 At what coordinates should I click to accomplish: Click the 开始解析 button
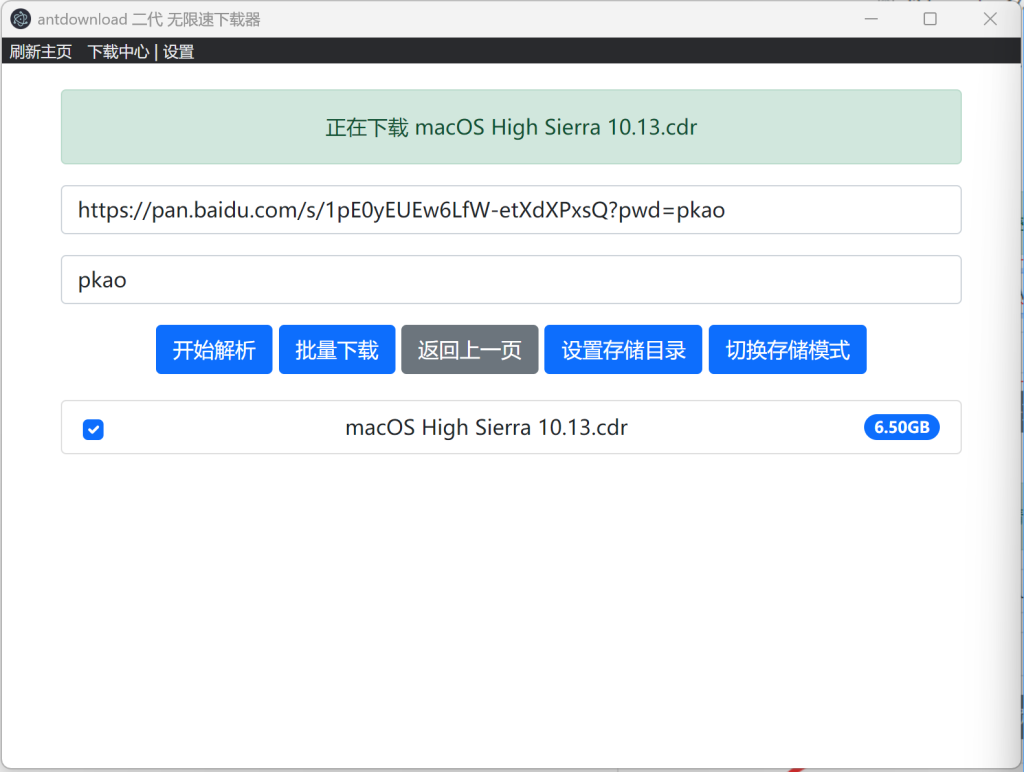tap(214, 349)
